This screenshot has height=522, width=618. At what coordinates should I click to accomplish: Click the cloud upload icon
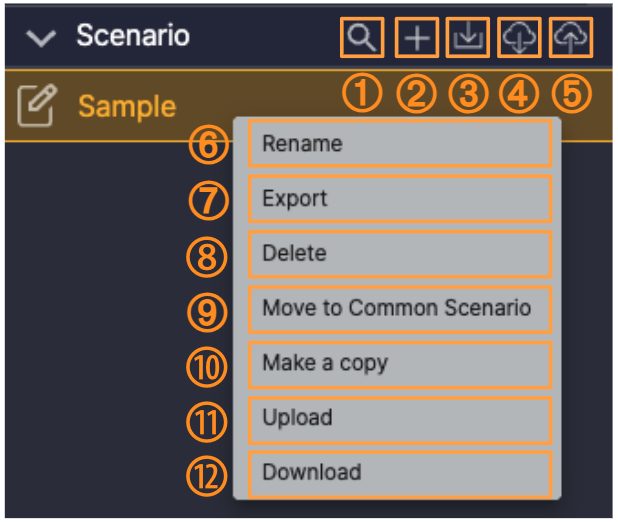570,39
